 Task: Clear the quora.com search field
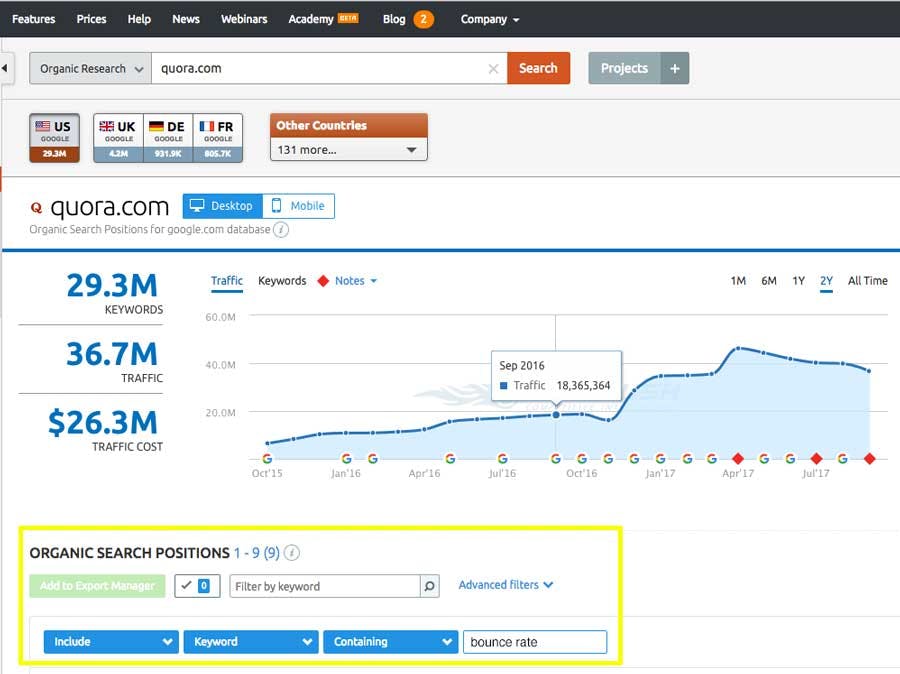492,69
